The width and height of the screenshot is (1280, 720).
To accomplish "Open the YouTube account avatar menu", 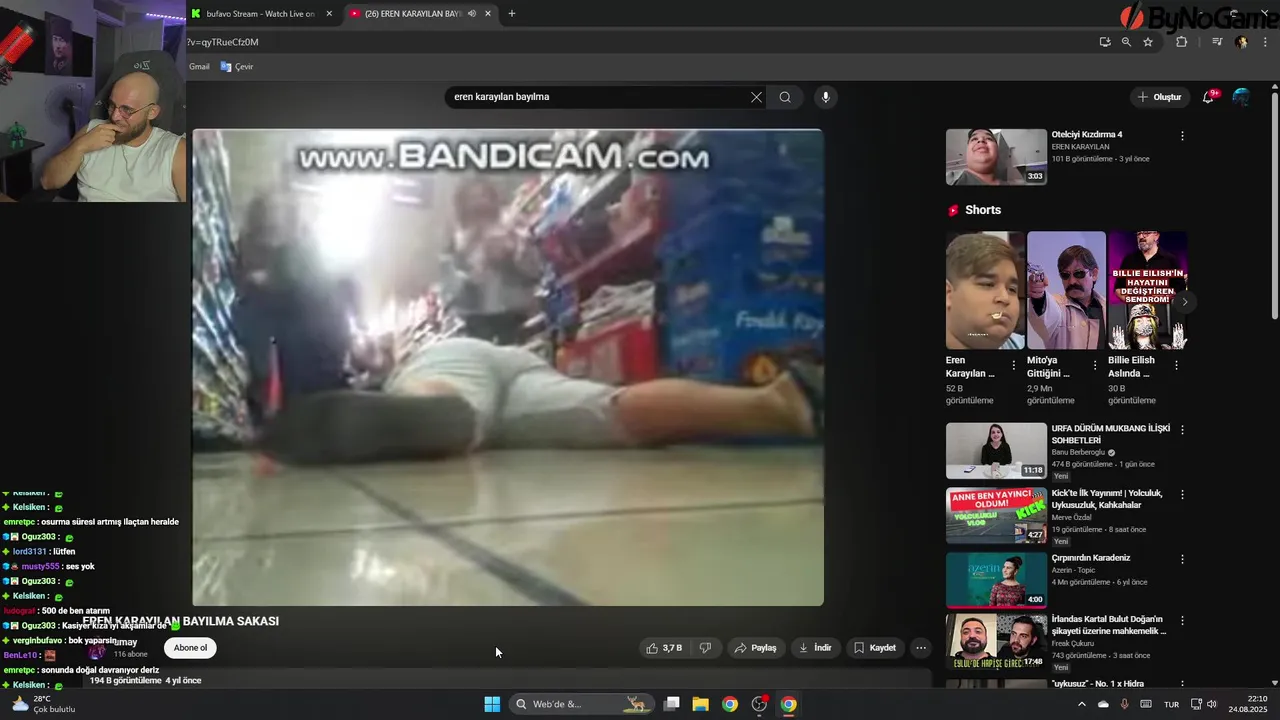I will pos(1241,97).
